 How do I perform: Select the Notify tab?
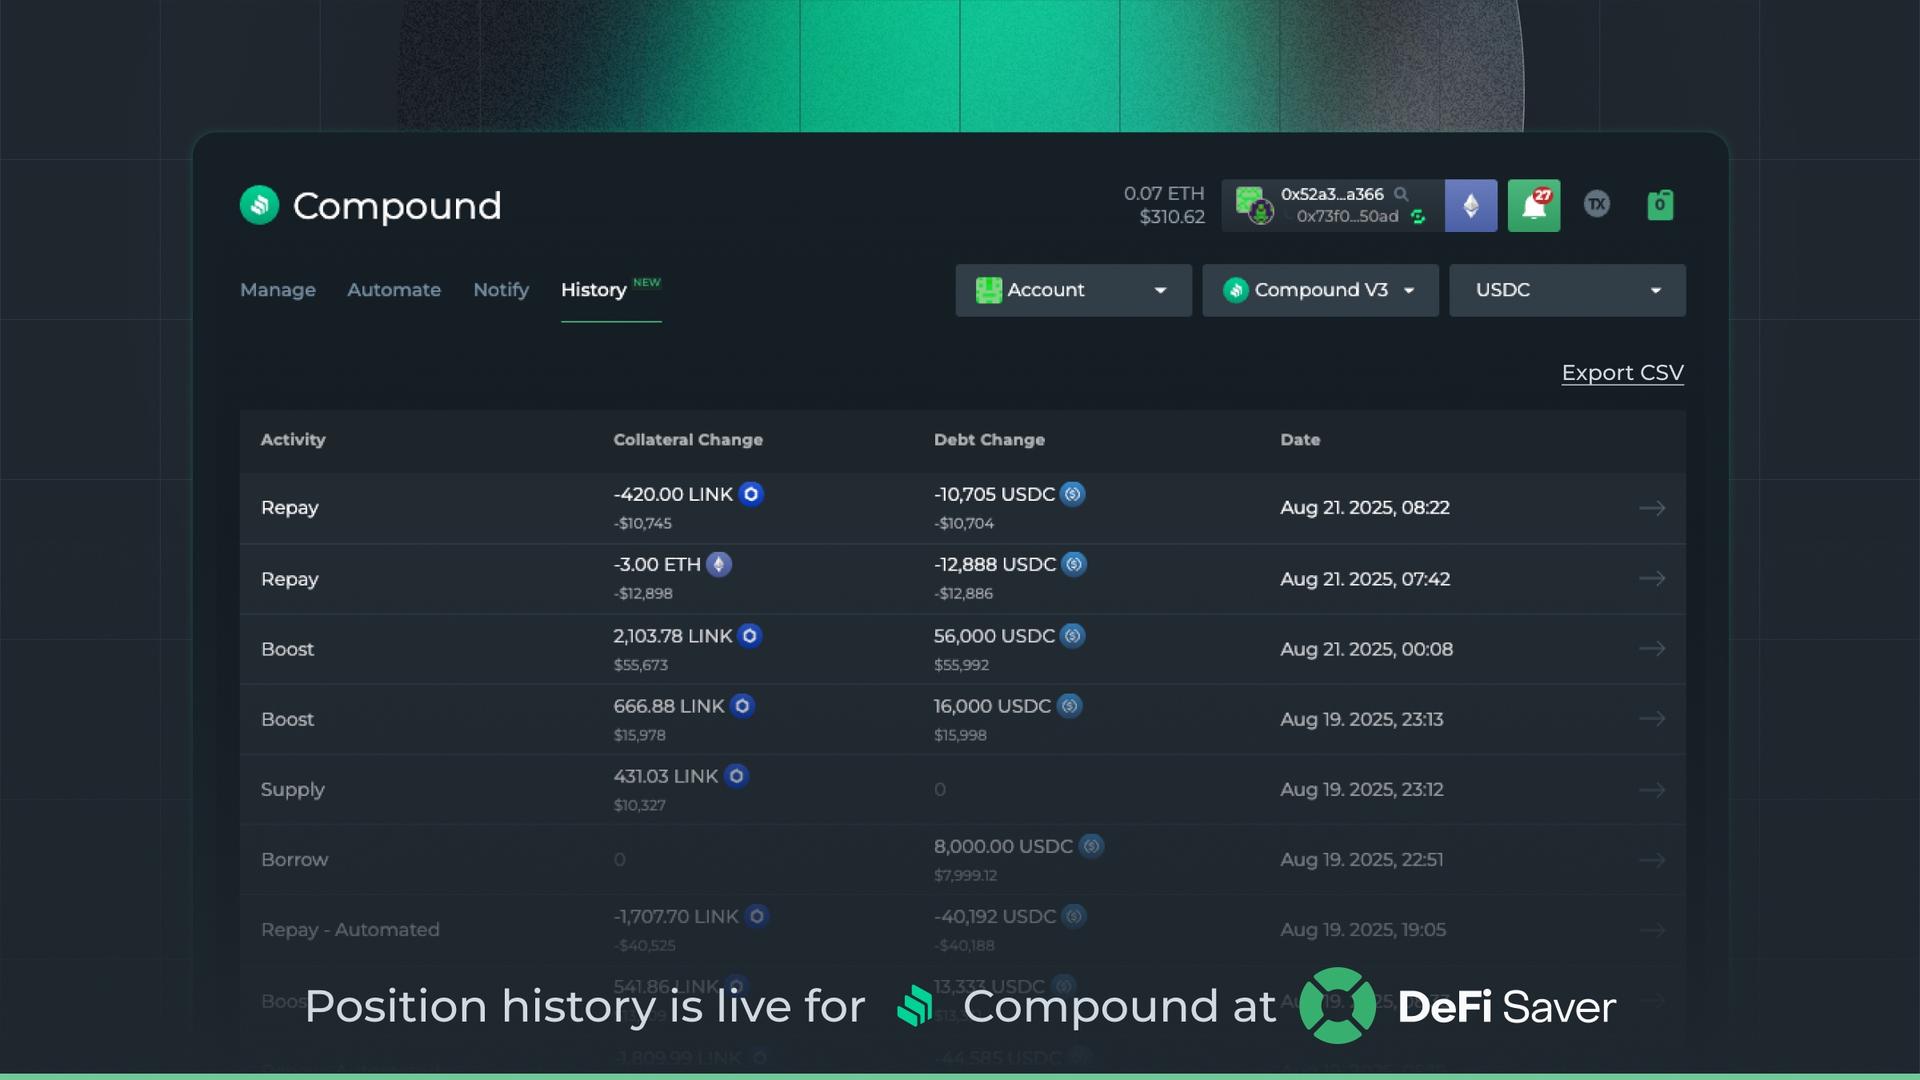pos(501,290)
